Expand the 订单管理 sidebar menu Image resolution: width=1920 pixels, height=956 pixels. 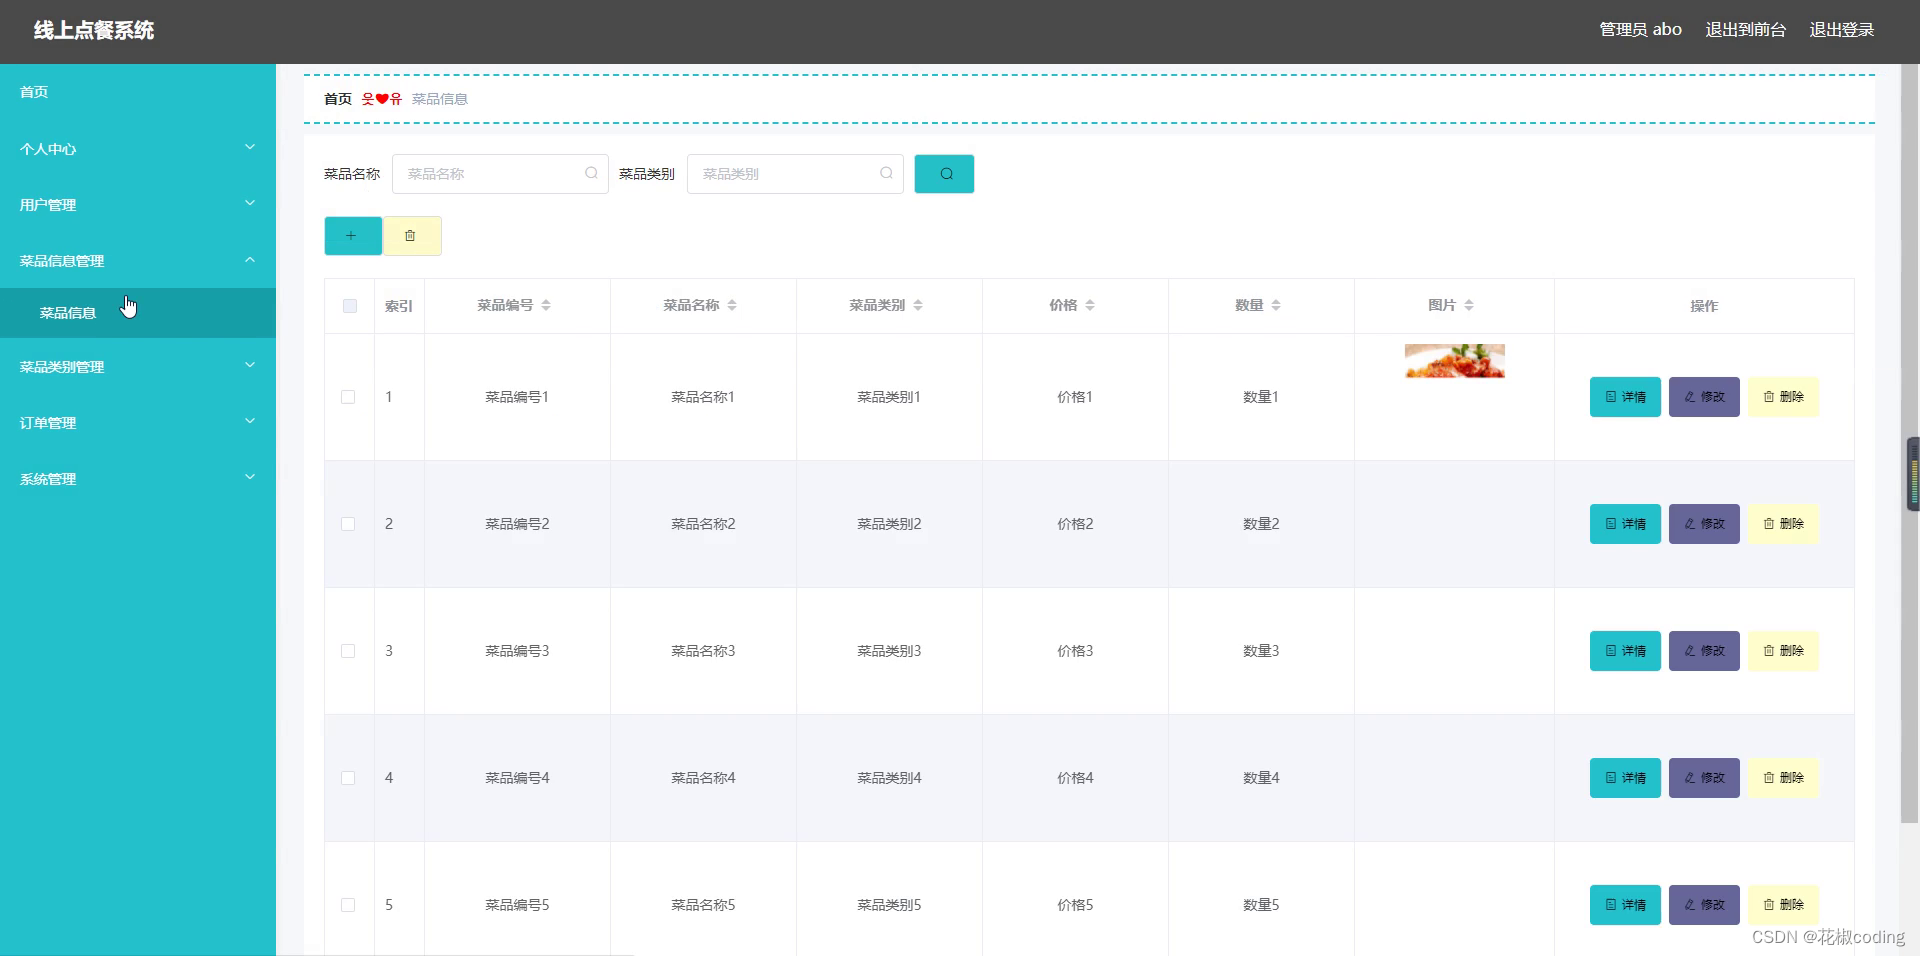click(x=138, y=423)
